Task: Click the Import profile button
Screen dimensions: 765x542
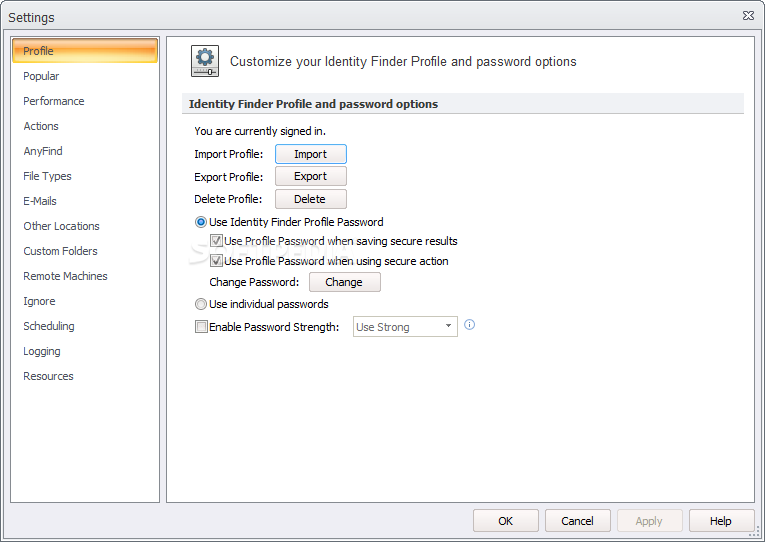Action: [x=311, y=154]
